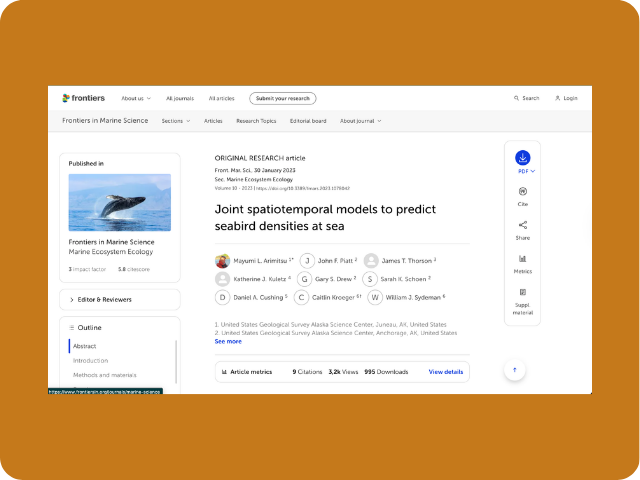
Task: Click Caitlin Kroeger's C avatar
Action: (301, 298)
